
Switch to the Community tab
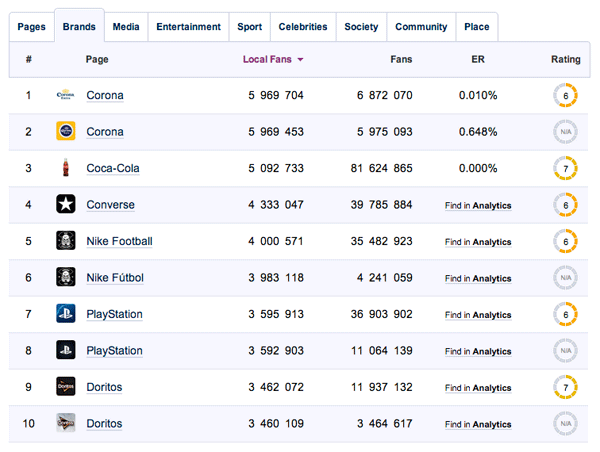pyautogui.click(x=421, y=27)
